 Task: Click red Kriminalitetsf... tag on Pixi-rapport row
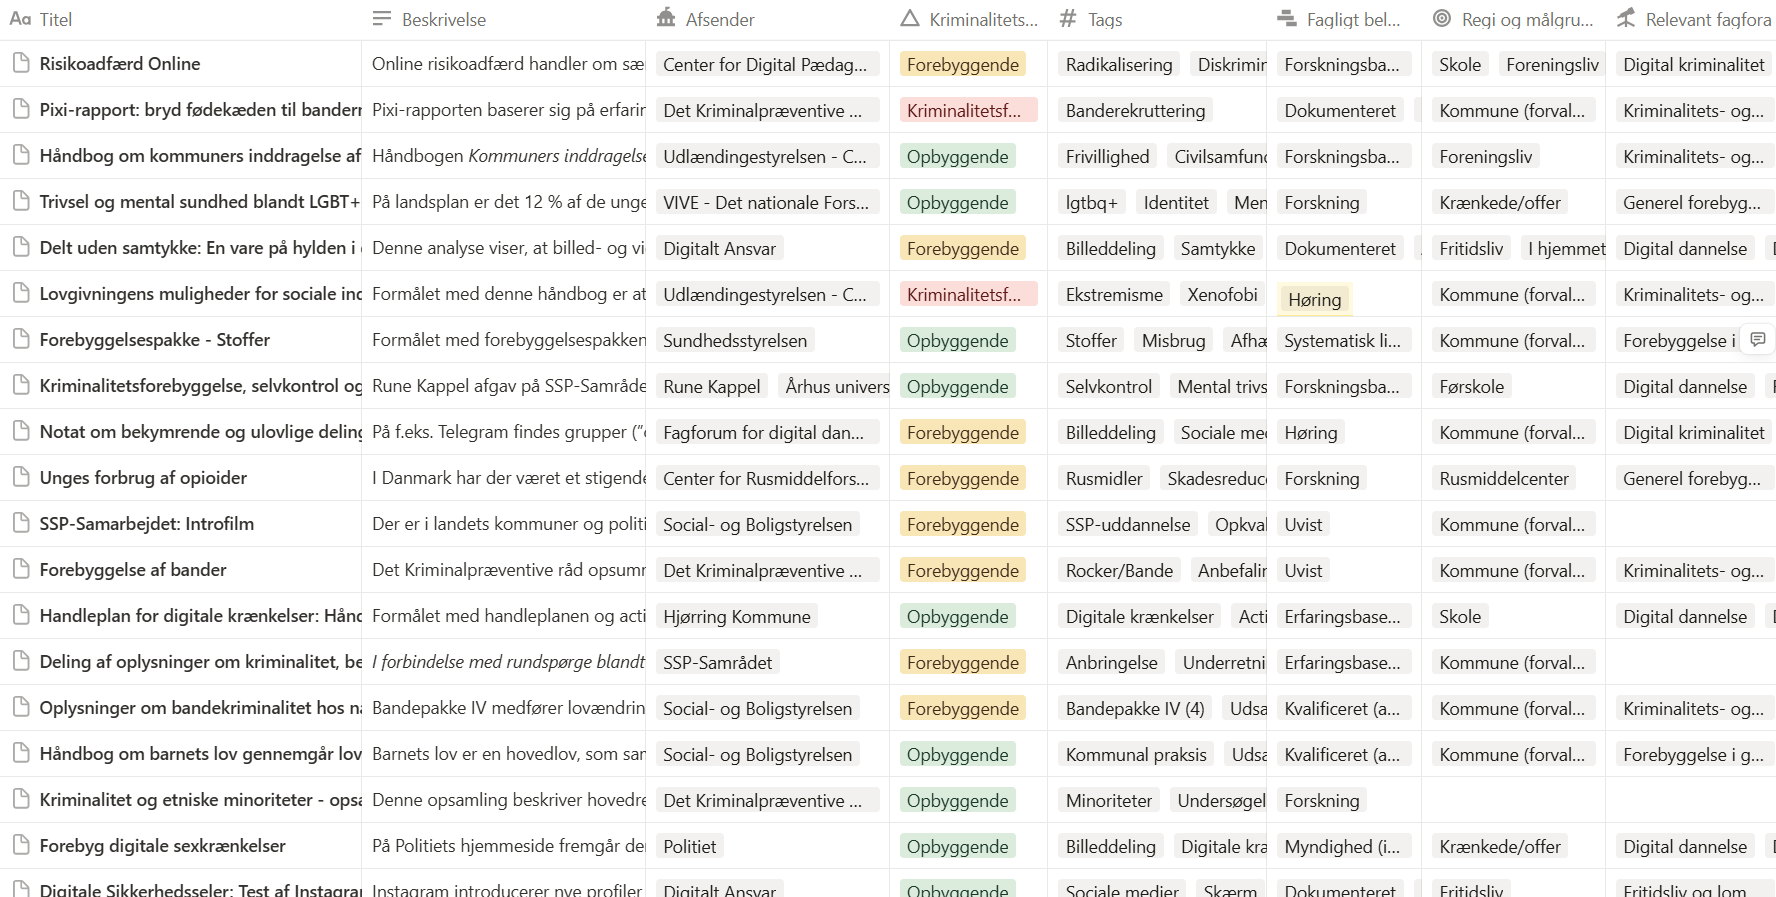click(963, 111)
